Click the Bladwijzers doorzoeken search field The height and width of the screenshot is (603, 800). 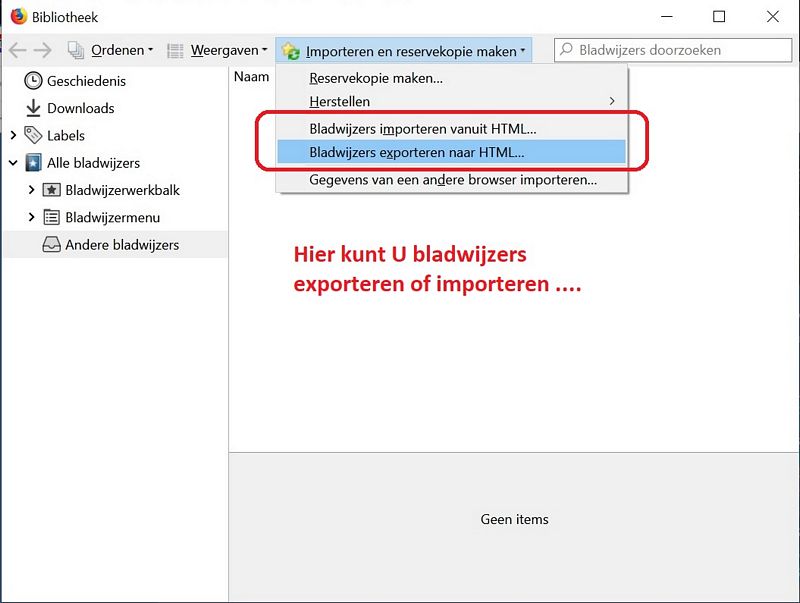[673, 50]
